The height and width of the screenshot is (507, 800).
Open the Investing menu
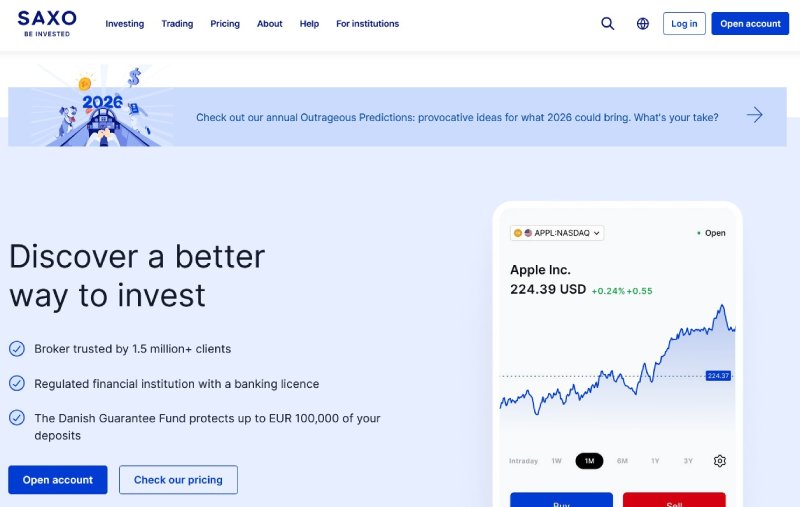coord(125,24)
